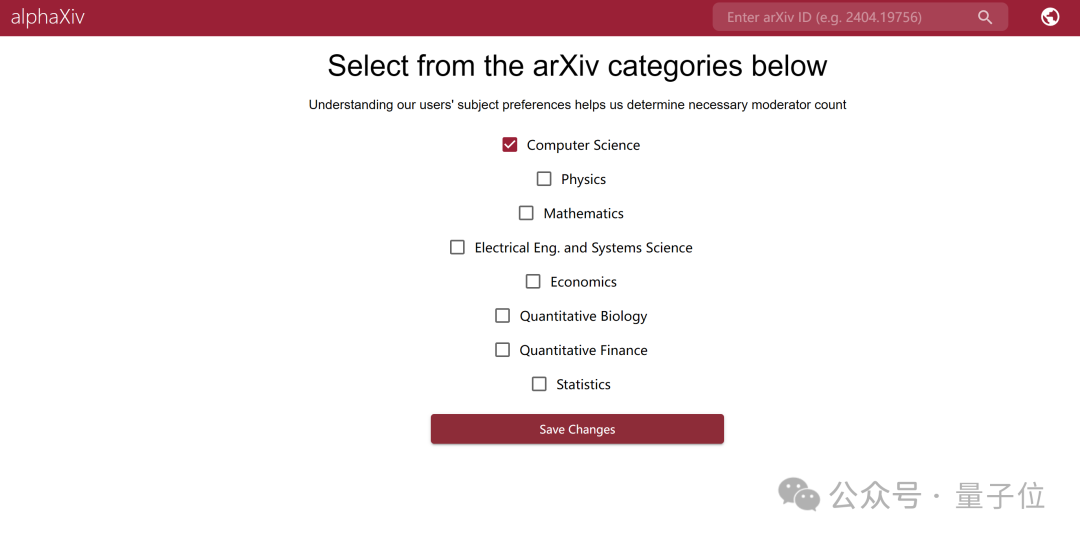Click the search magnifier icon
This screenshot has width=1080, height=539.
pyautogui.click(x=985, y=17)
